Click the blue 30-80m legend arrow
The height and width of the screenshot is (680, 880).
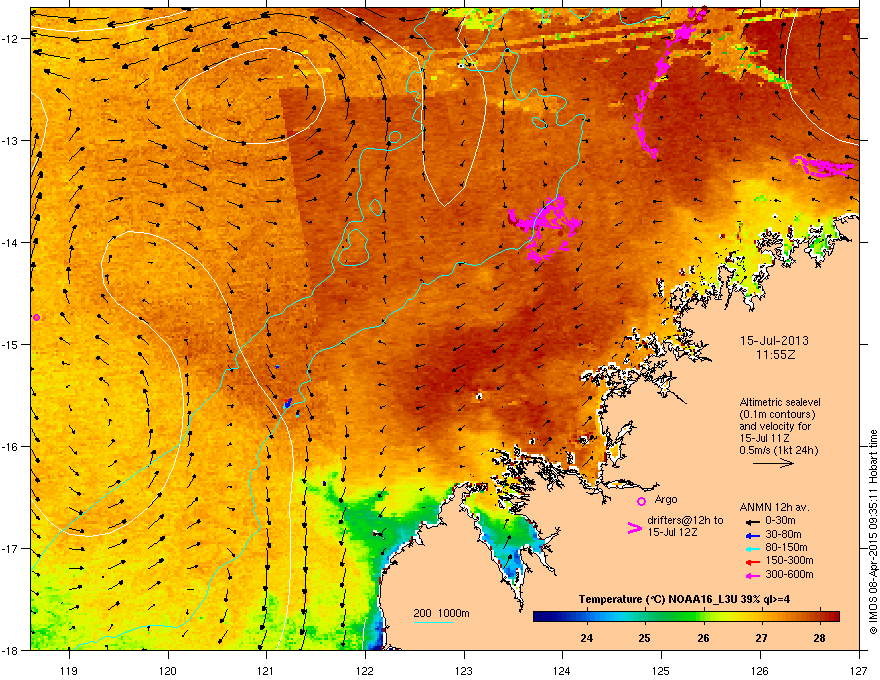751,535
